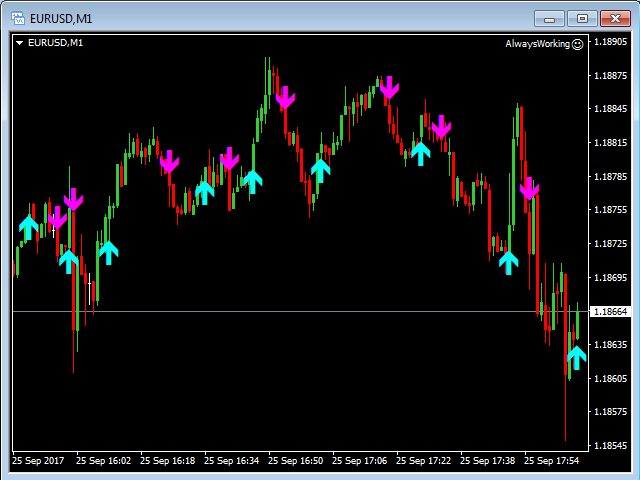The image size is (640, 480).
Task: Click the EURUSD,M1 window title text
Action: (61, 19)
